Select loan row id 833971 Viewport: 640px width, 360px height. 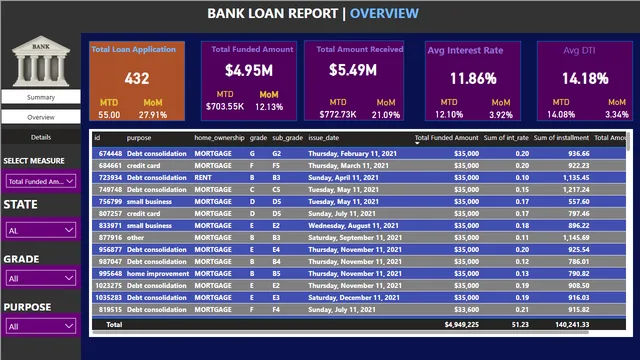[359, 225]
